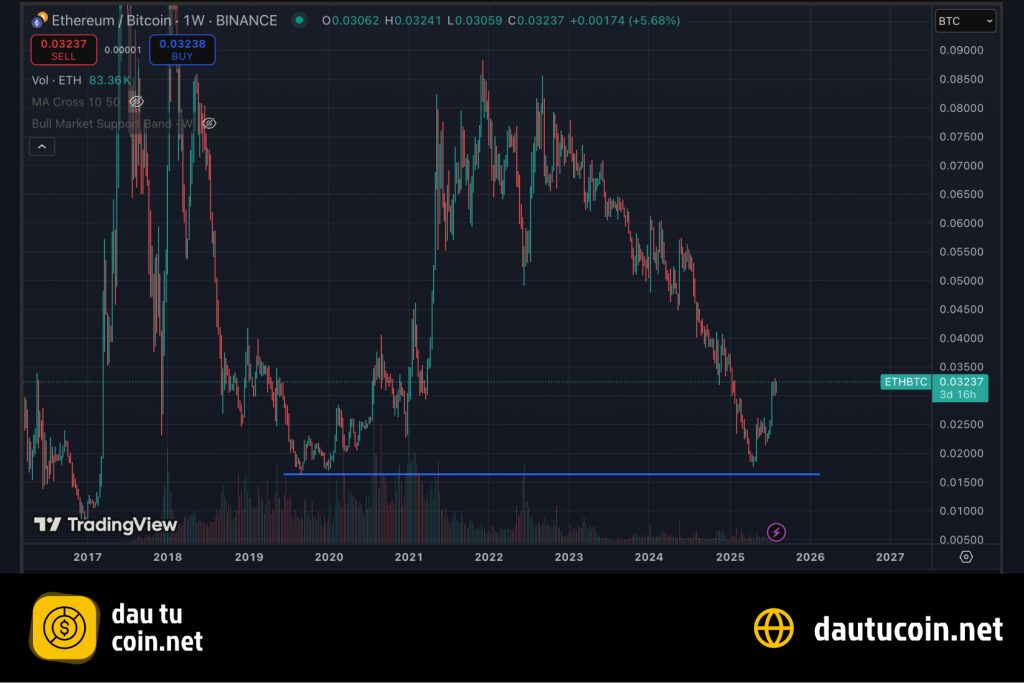Screen dimensions: 1024x683
Task: Select the blue horizontal support line
Action: click(x=552, y=474)
